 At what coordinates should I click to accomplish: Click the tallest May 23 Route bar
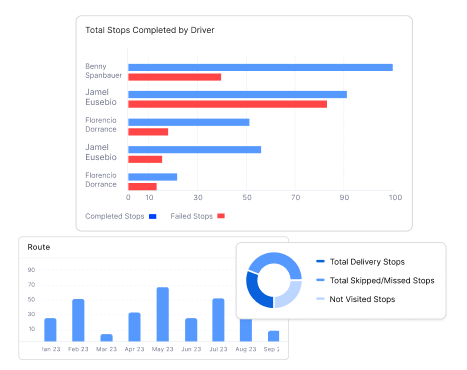(x=163, y=314)
